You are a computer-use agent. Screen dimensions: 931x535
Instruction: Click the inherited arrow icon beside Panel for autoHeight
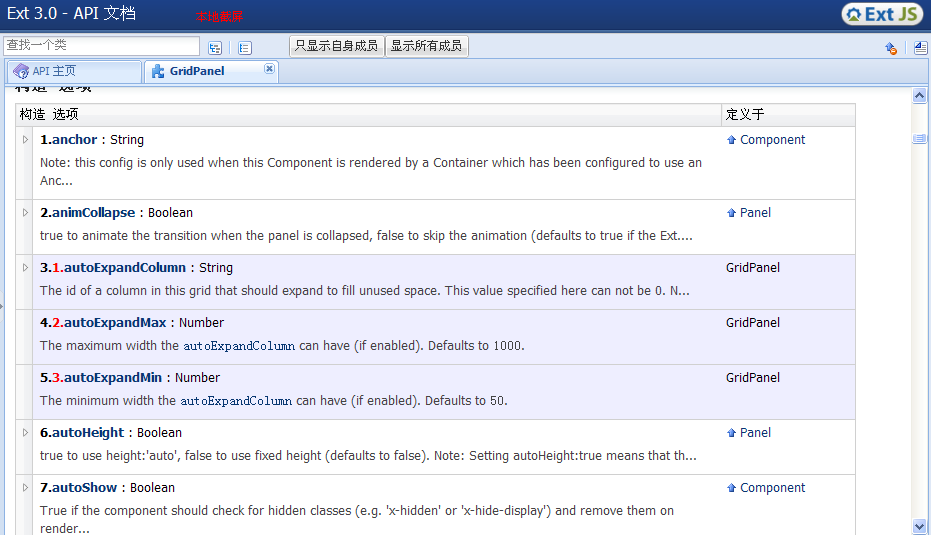click(732, 433)
